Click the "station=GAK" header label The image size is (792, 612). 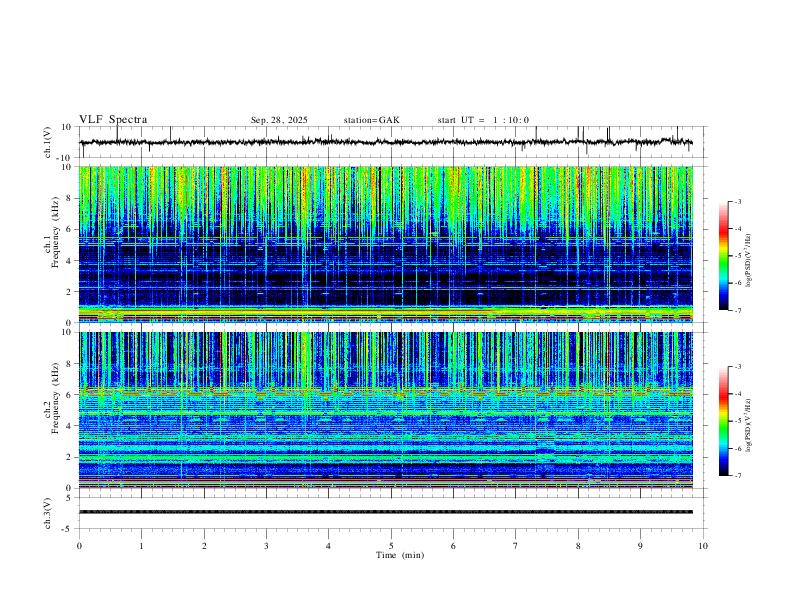pos(371,120)
